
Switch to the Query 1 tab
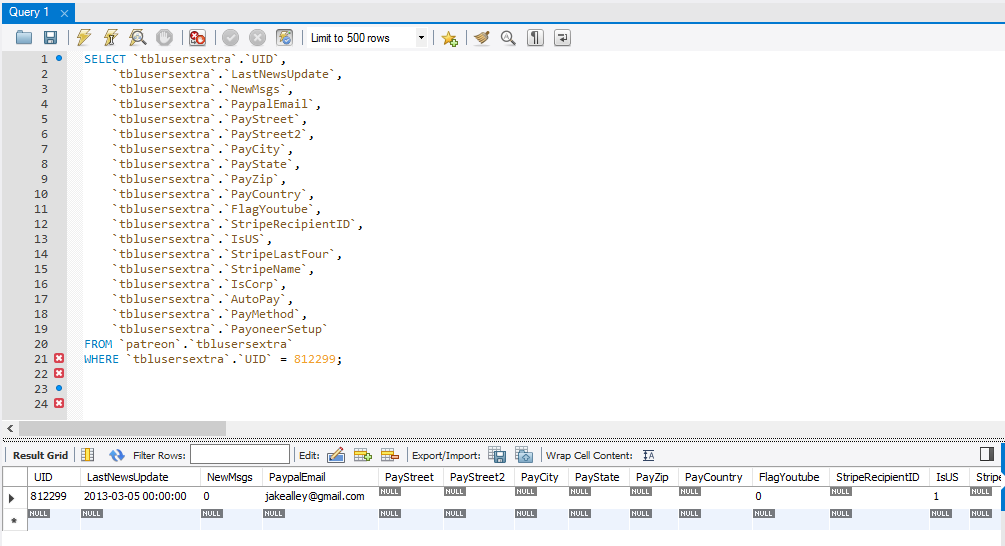coord(29,12)
